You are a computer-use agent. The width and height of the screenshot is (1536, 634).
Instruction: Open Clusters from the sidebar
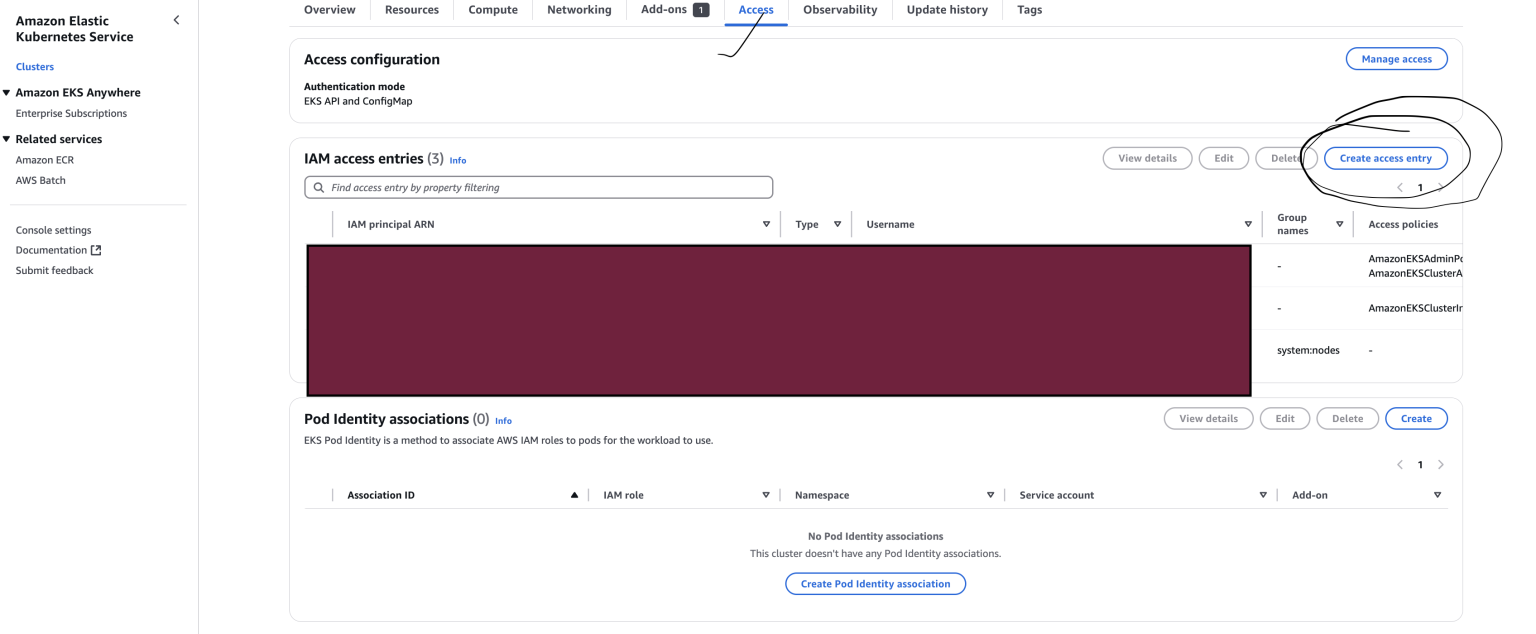(34, 66)
